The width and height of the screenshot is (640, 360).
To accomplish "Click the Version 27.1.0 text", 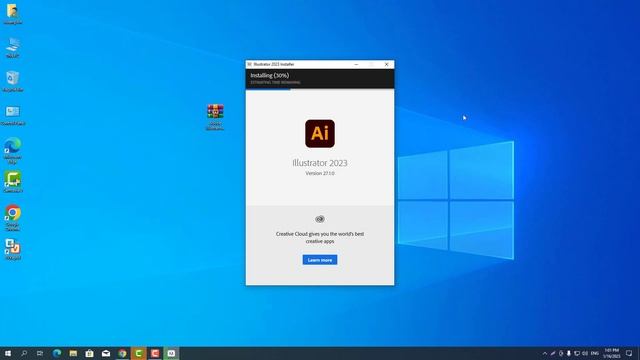I will coord(320,173).
